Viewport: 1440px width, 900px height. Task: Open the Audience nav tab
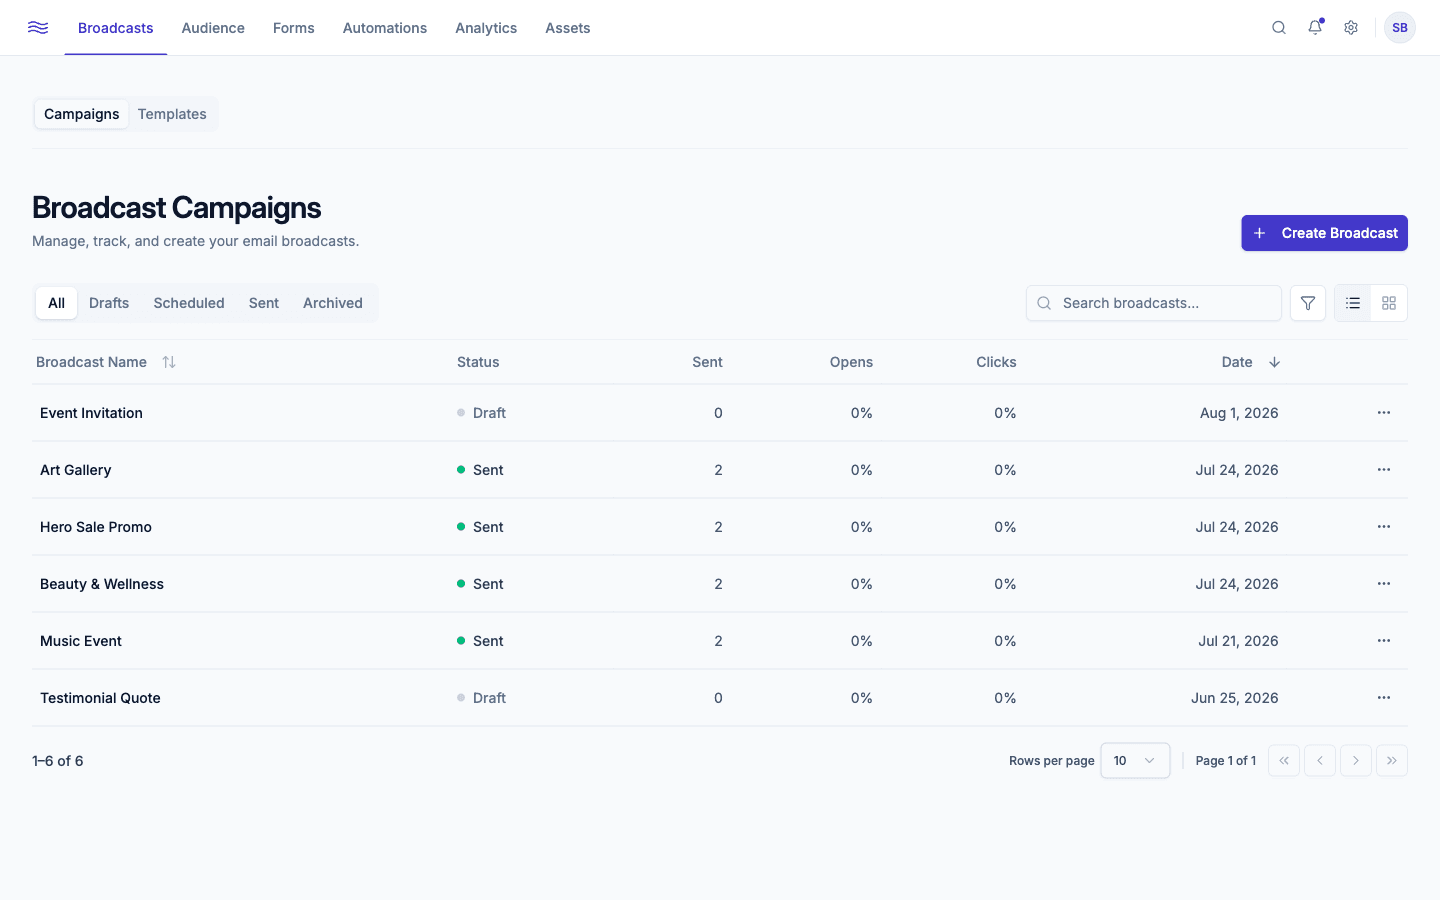[213, 28]
